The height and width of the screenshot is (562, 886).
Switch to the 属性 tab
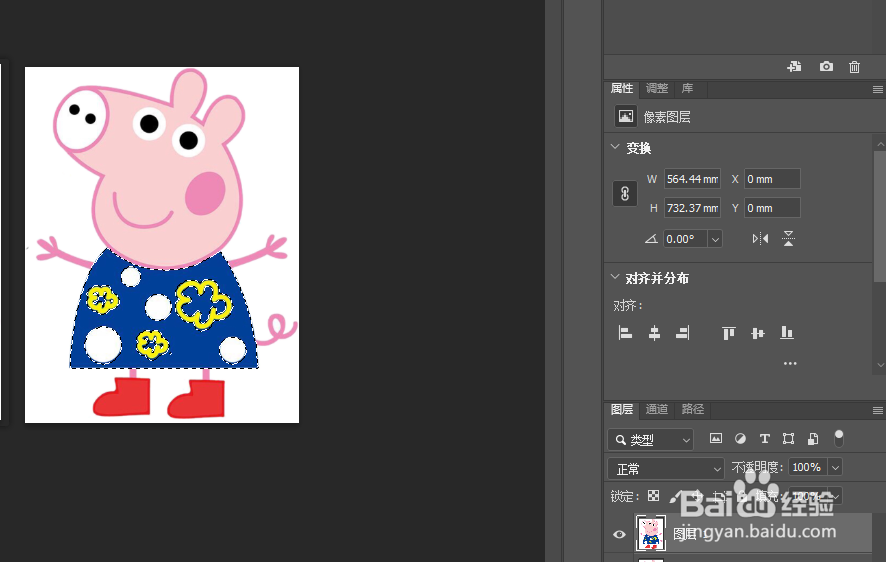(x=622, y=88)
